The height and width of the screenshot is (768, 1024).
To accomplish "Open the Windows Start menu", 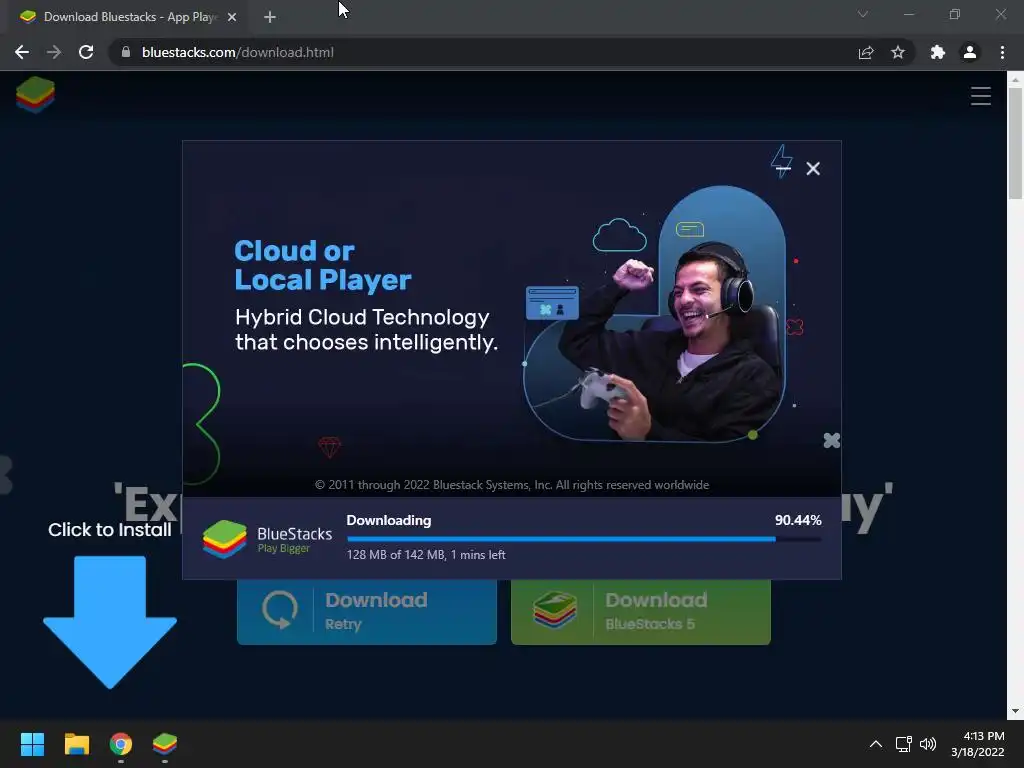I will click(32, 744).
